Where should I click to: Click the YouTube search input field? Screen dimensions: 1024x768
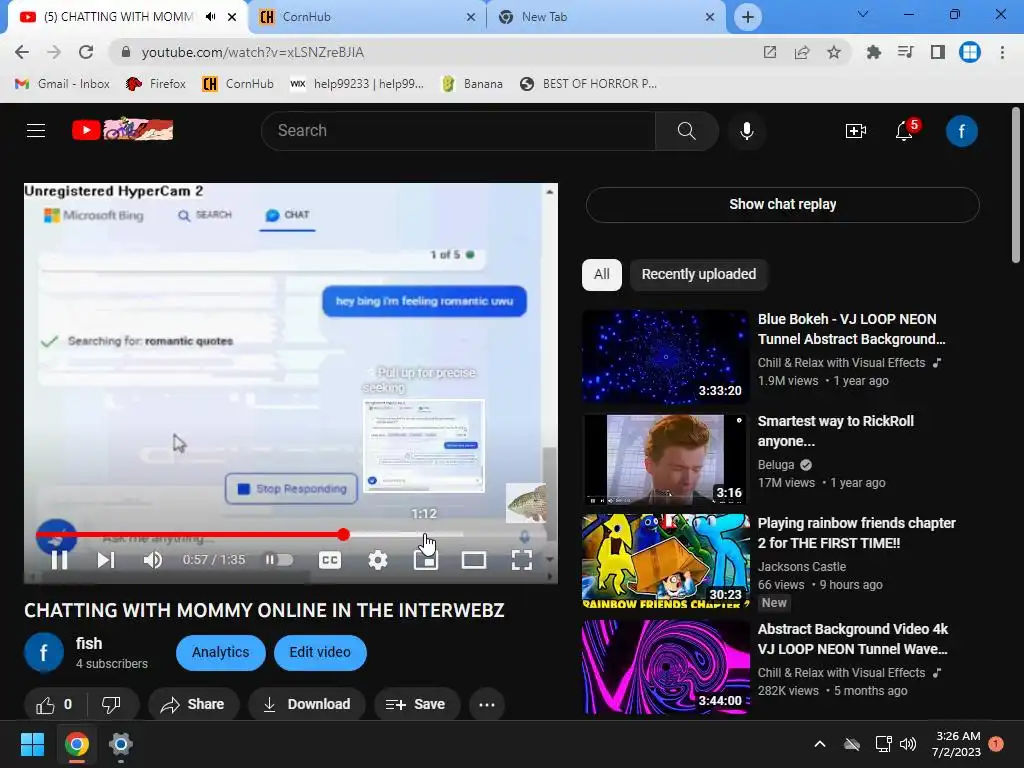458,131
